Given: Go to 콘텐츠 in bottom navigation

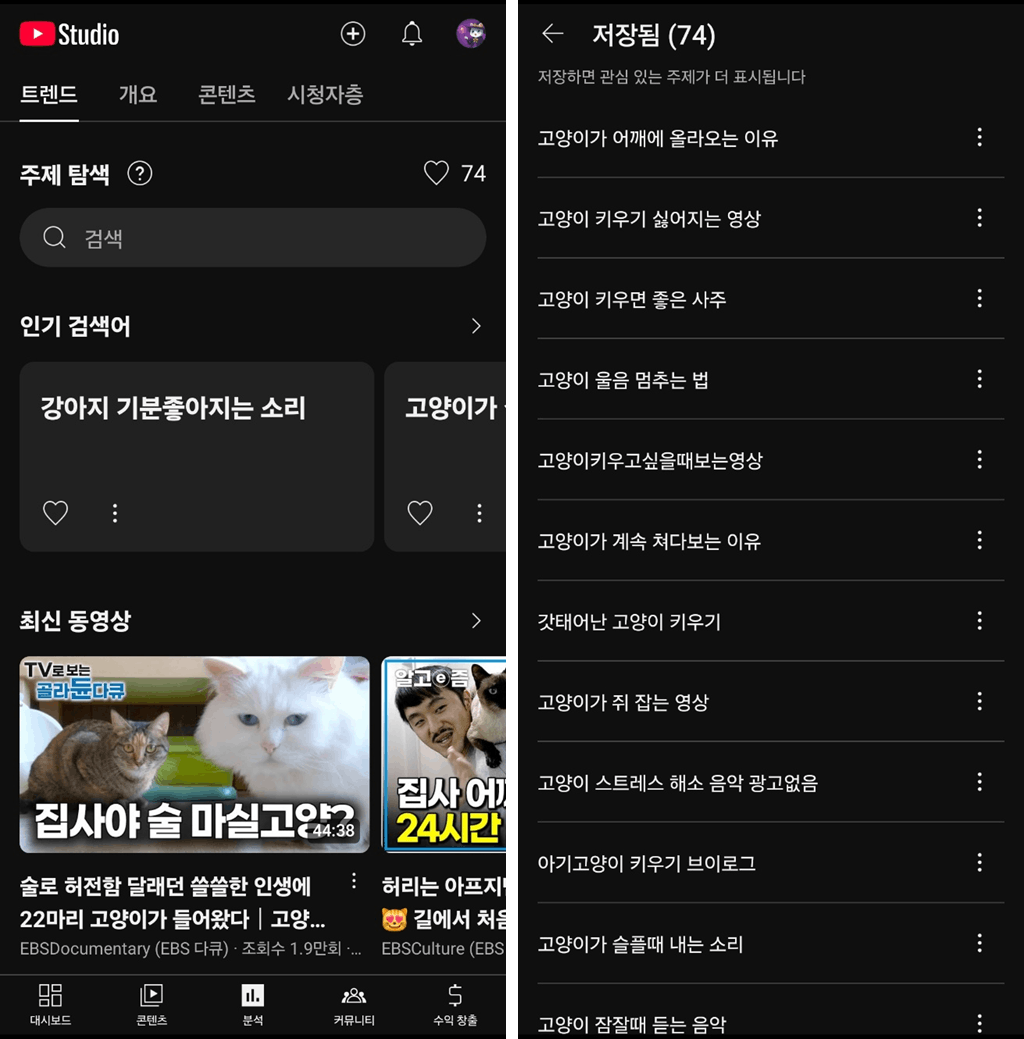Looking at the screenshot, I should click(152, 1005).
